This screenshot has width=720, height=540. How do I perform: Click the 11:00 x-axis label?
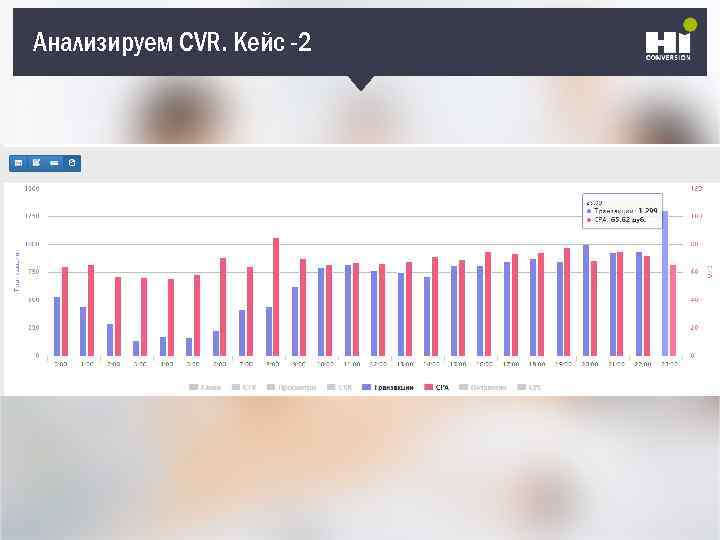[x=352, y=364]
